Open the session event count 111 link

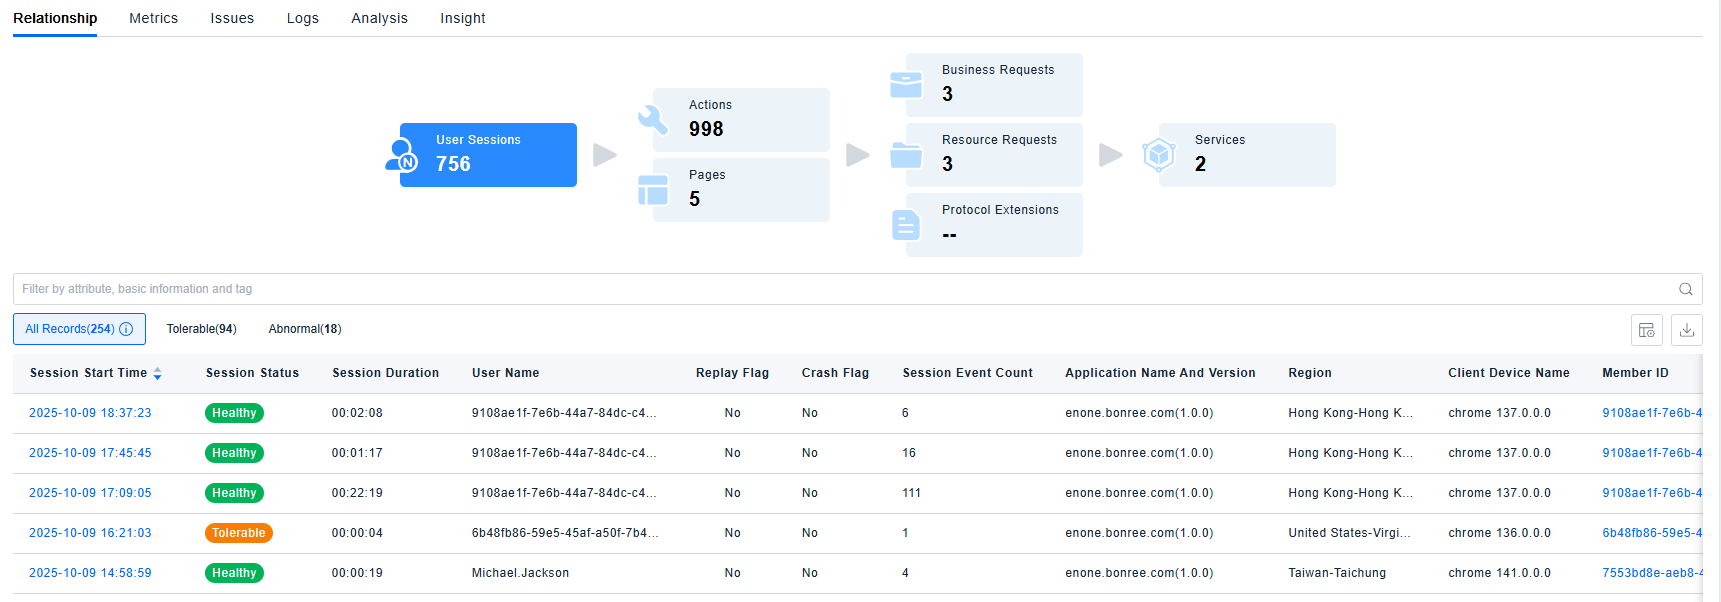tap(911, 493)
